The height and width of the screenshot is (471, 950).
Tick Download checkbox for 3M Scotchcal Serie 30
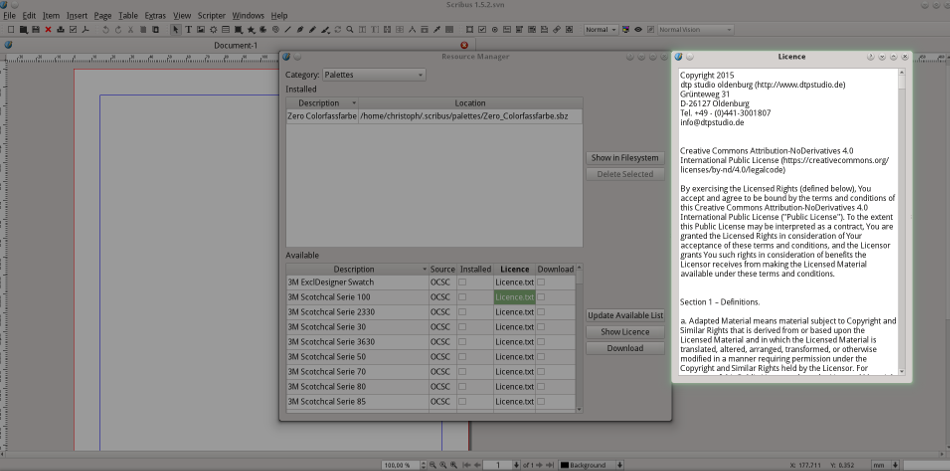click(542, 327)
